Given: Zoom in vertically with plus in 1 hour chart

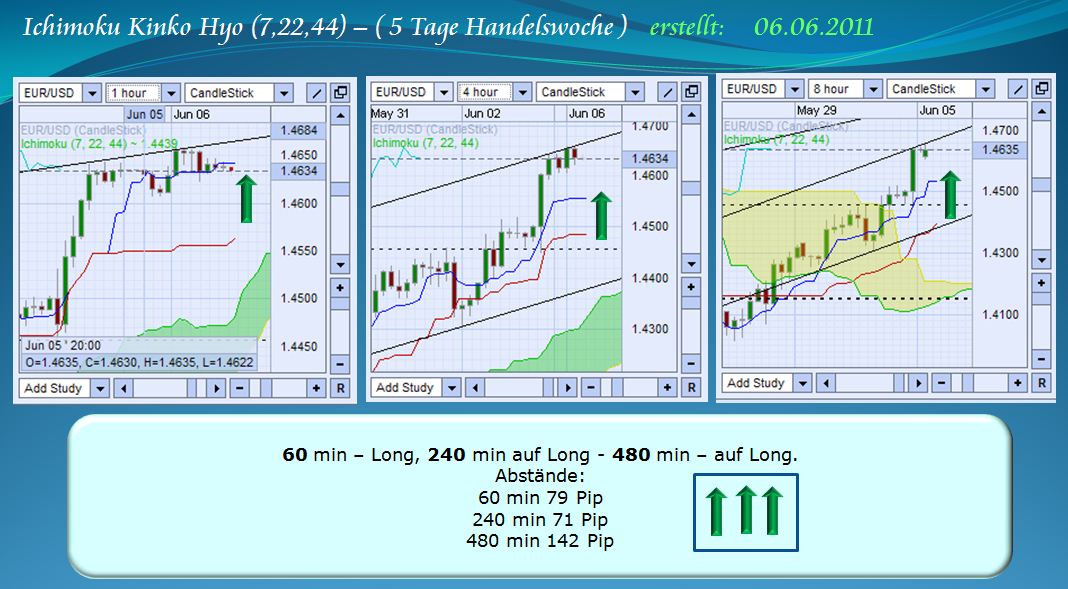Looking at the screenshot, I should pos(340,288).
